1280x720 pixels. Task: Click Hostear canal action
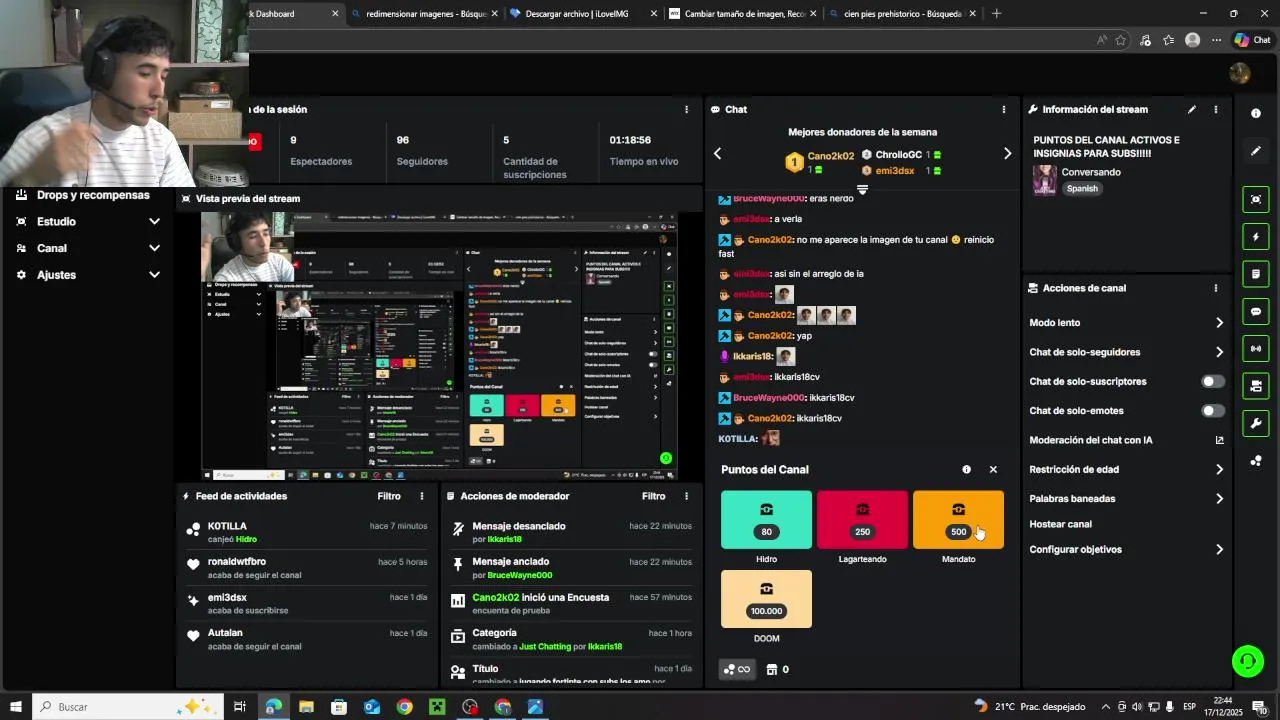click(1060, 524)
